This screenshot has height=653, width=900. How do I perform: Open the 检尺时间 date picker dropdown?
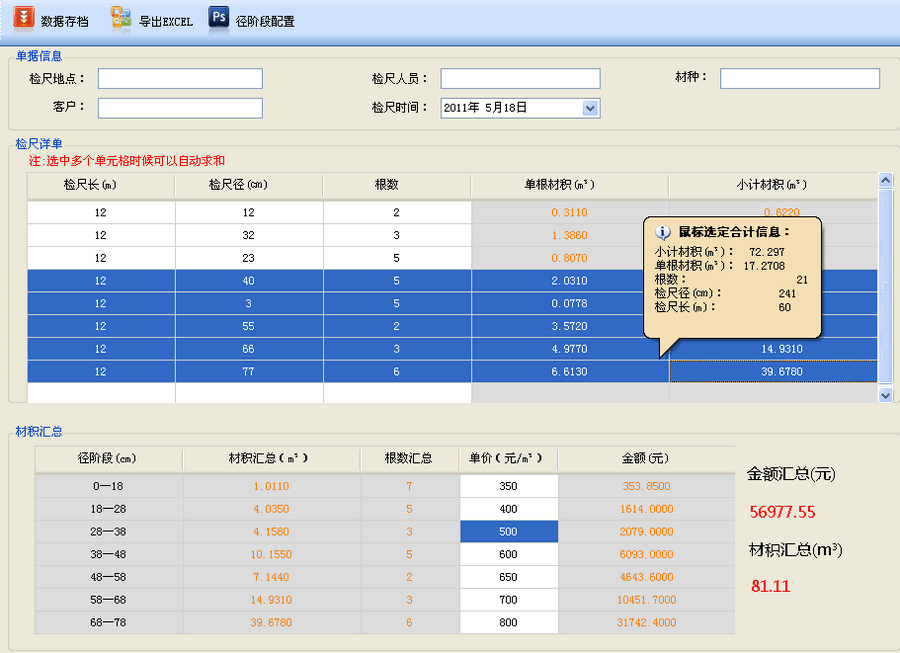590,109
